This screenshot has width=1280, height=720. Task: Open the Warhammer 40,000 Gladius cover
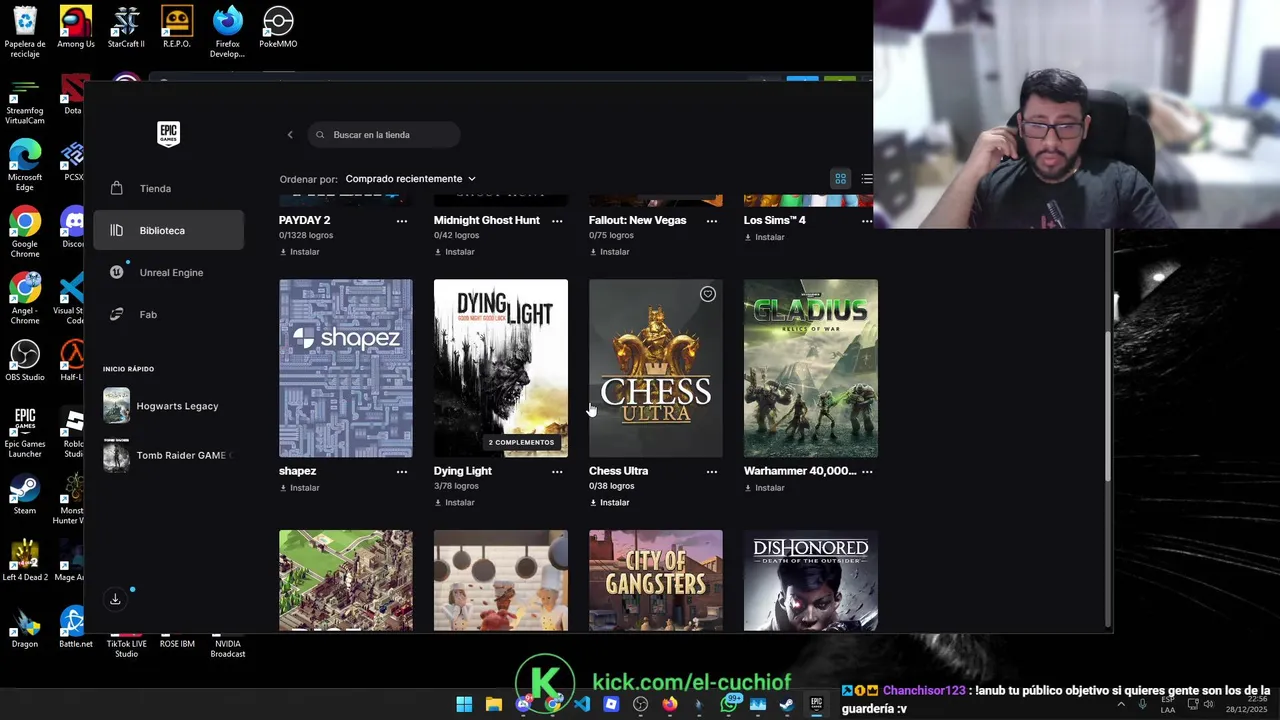811,368
